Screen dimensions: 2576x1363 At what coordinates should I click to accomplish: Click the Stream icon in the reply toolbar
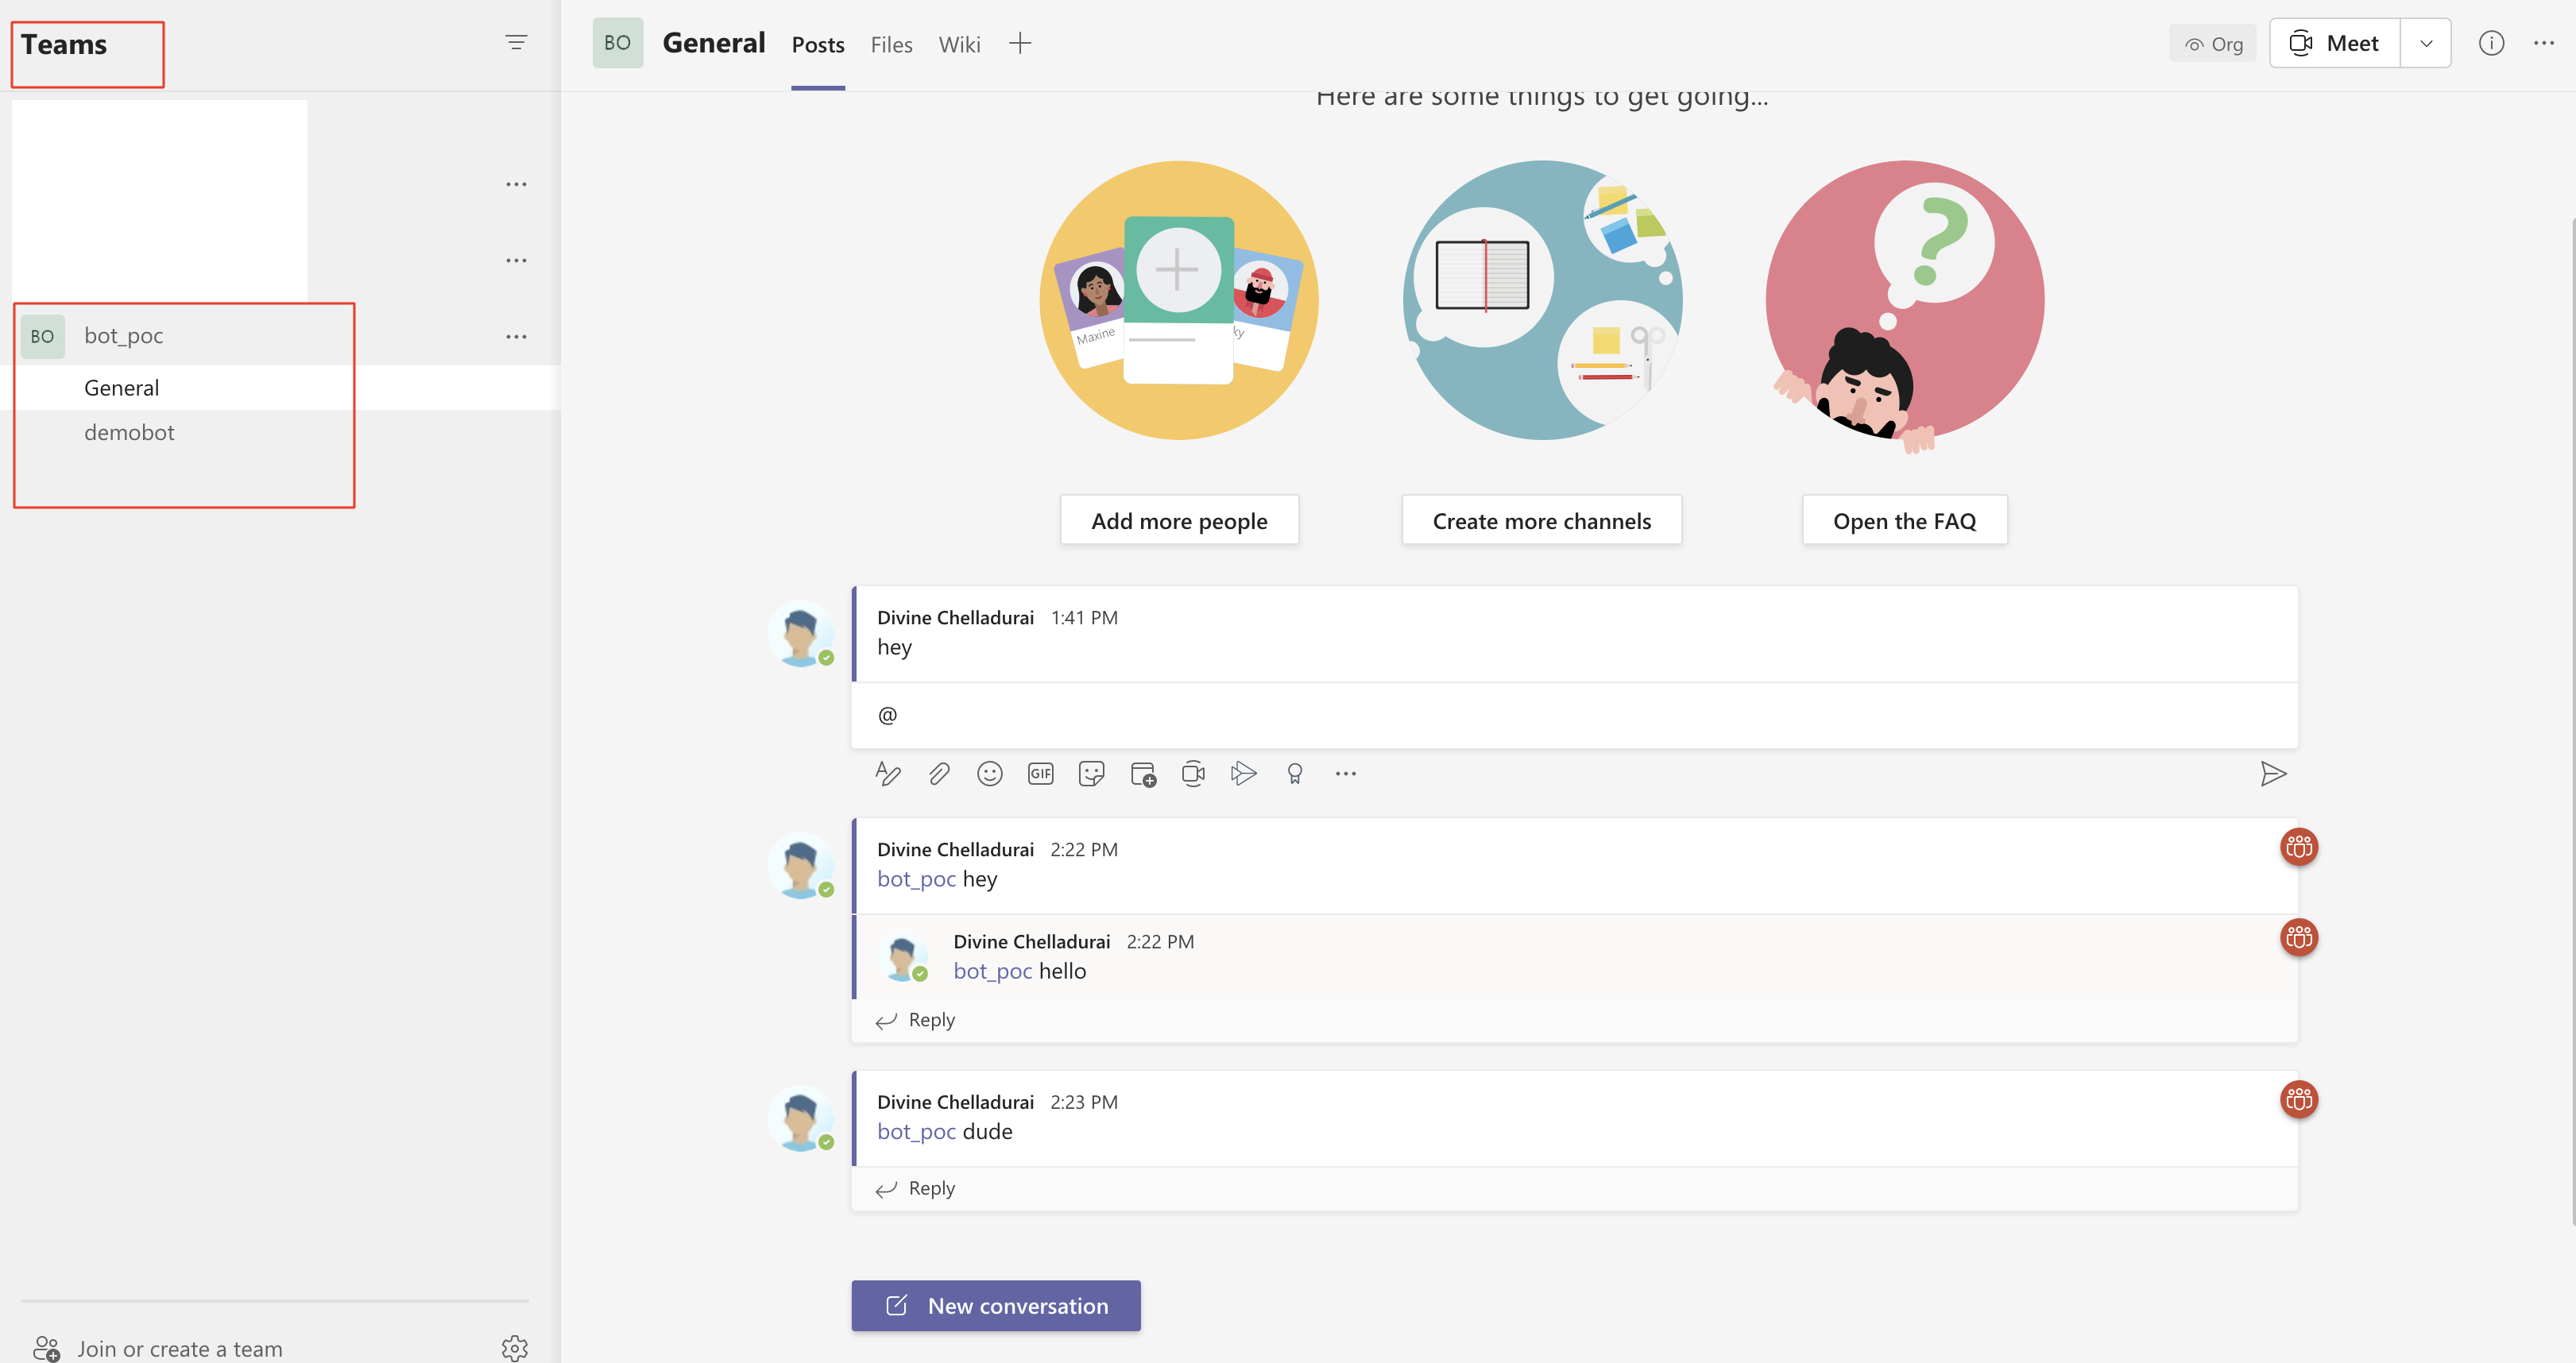pyautogui.click(x=1243, y=773)
